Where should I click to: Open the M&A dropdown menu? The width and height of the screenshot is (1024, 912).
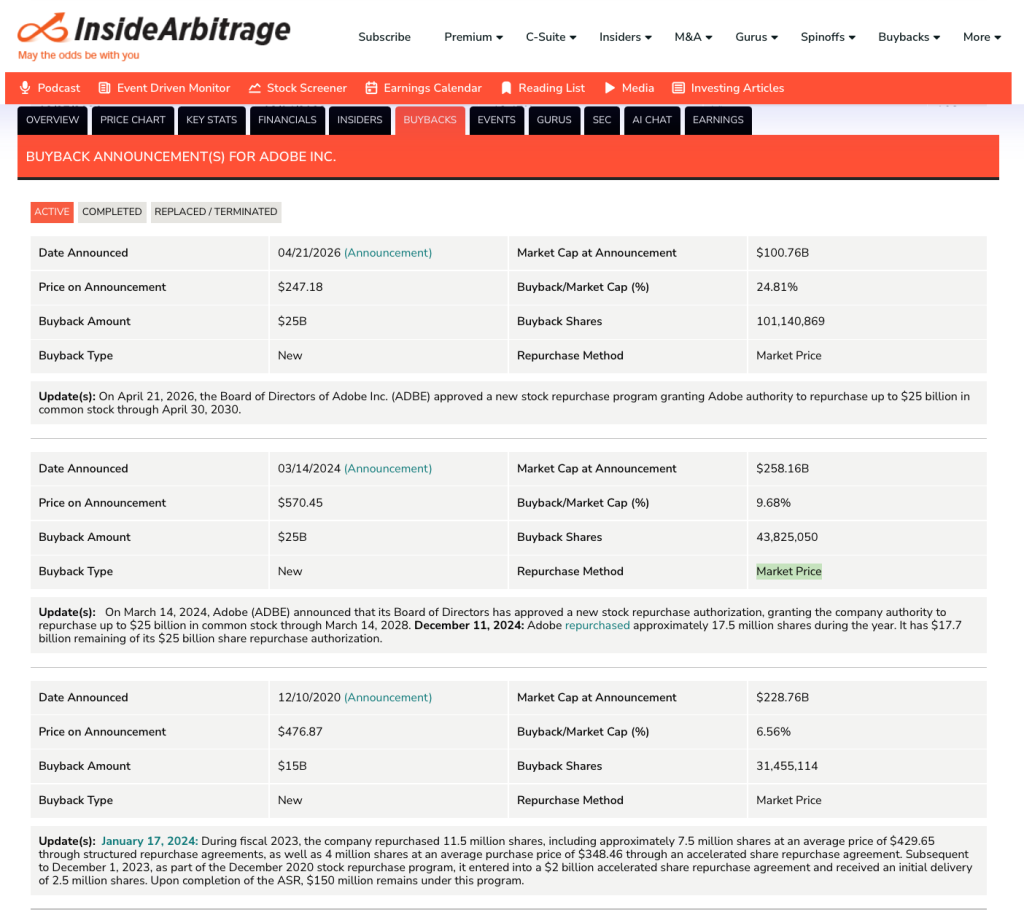pos(693,37)
